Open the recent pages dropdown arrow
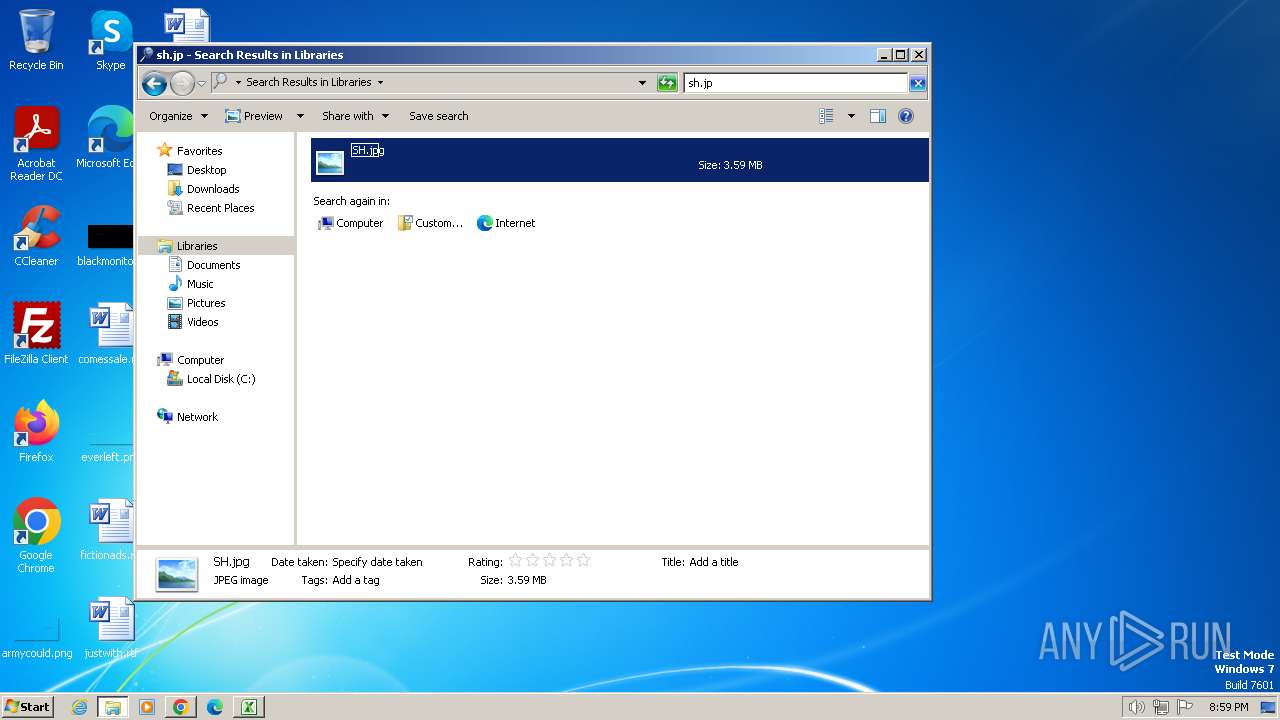Image resolution: width=1280 pixels, height=720 pixels. click(201, 83)
